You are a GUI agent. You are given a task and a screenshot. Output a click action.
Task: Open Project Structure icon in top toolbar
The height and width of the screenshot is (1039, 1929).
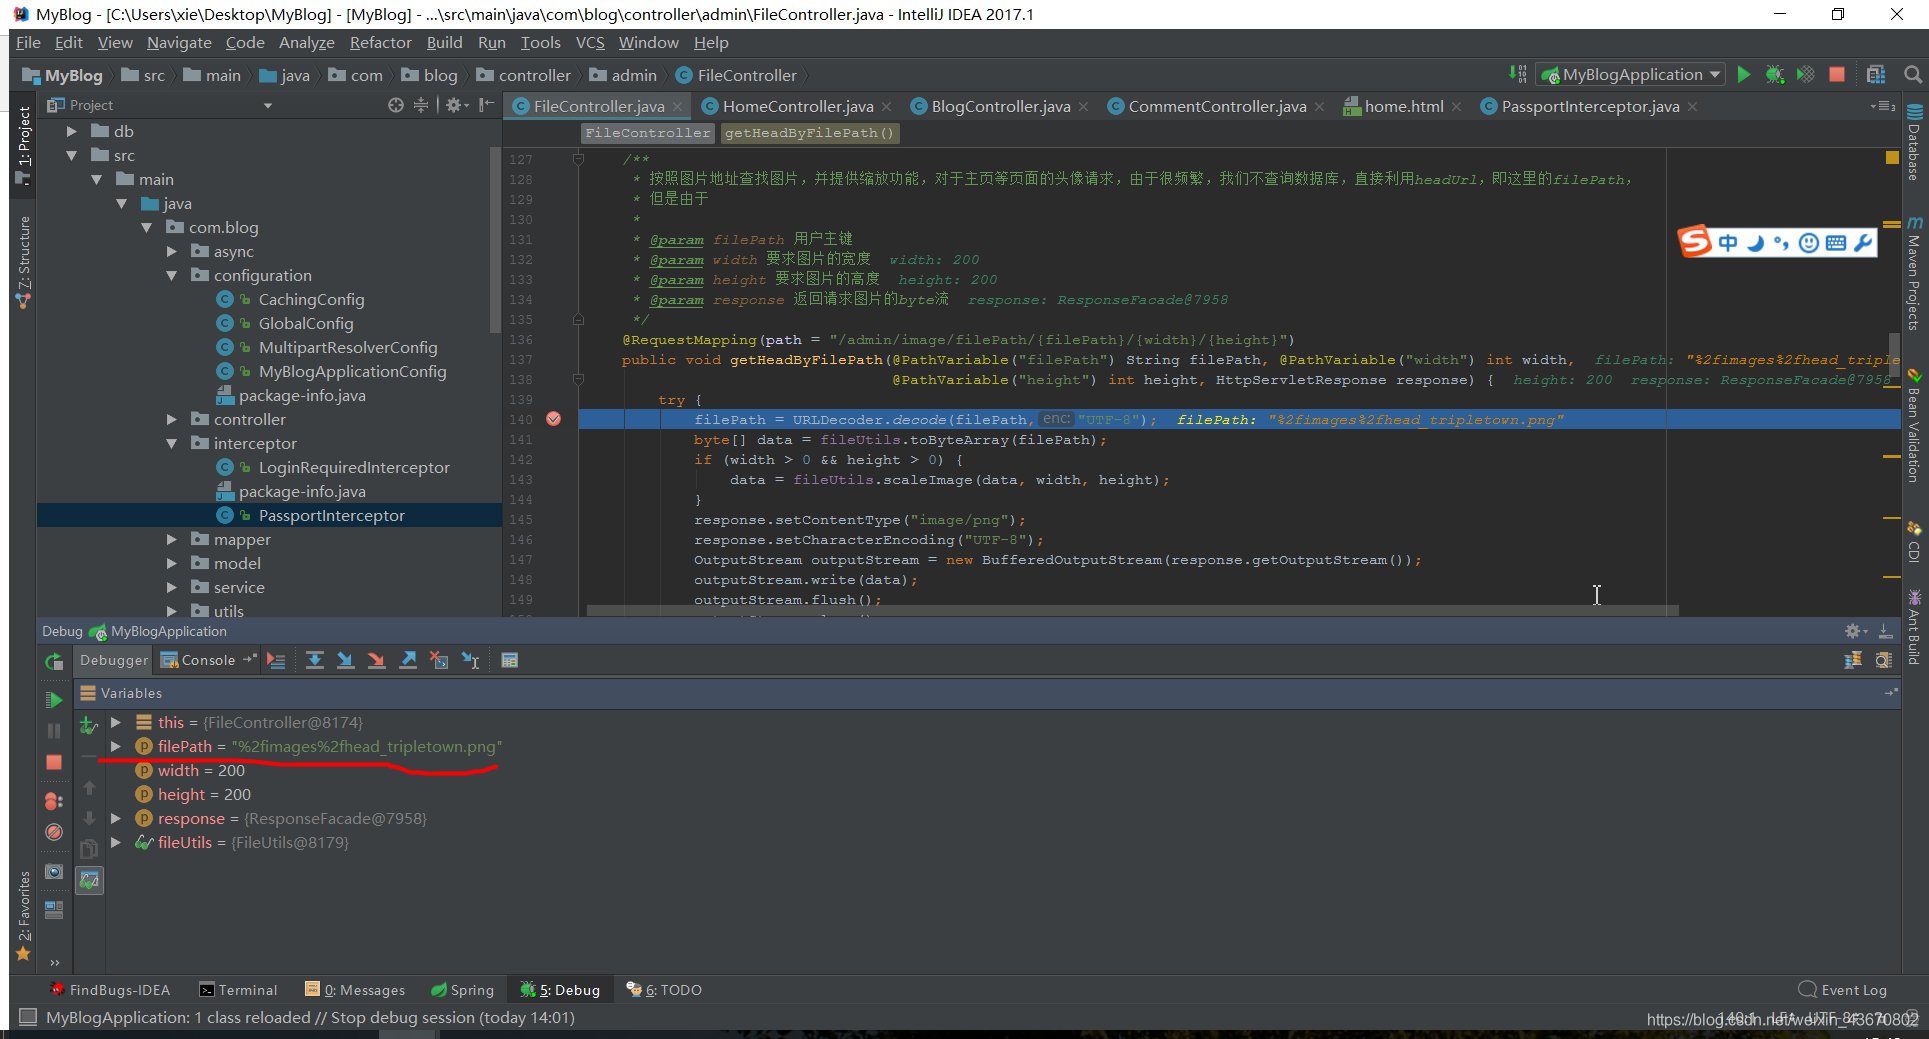point(1876,75)
